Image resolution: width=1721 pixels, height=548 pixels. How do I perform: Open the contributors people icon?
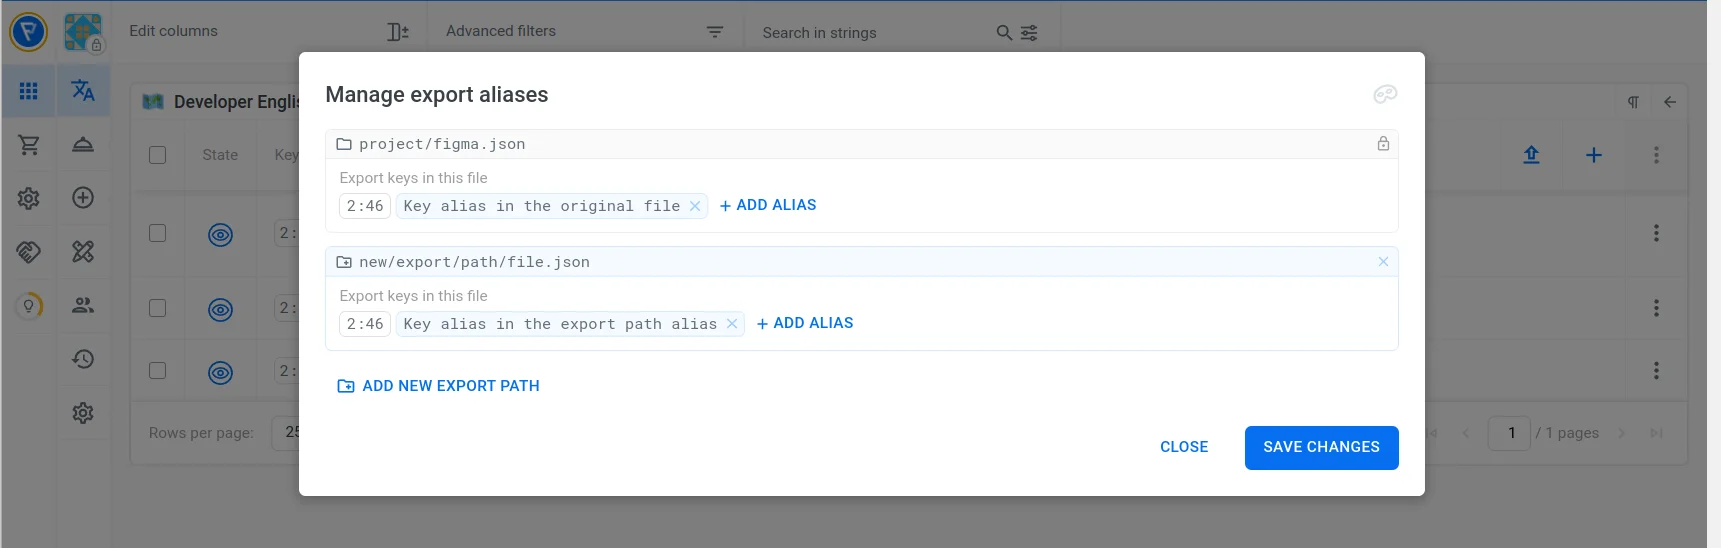83,306
